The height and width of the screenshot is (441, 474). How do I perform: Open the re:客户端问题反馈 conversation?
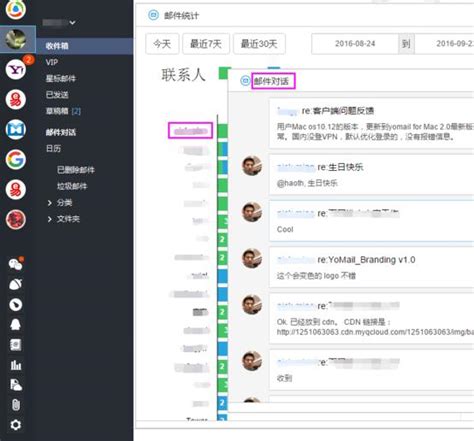point(371,123)
